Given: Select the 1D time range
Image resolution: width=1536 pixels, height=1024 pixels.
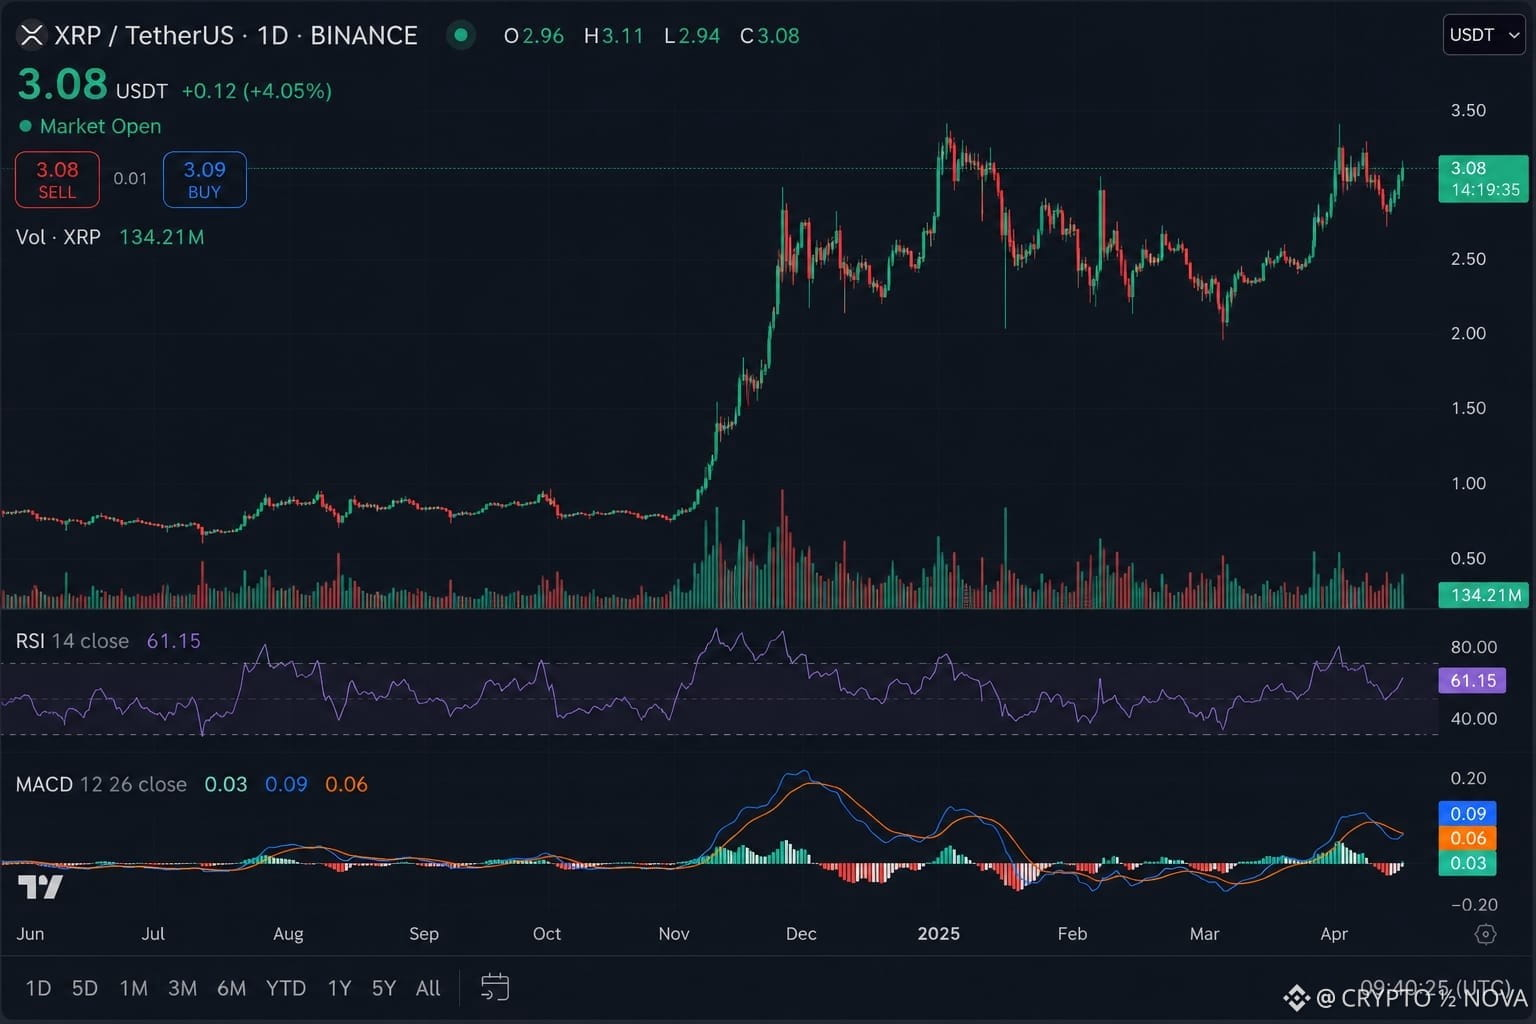Looking at the screenshot, I should coord(38,988).
